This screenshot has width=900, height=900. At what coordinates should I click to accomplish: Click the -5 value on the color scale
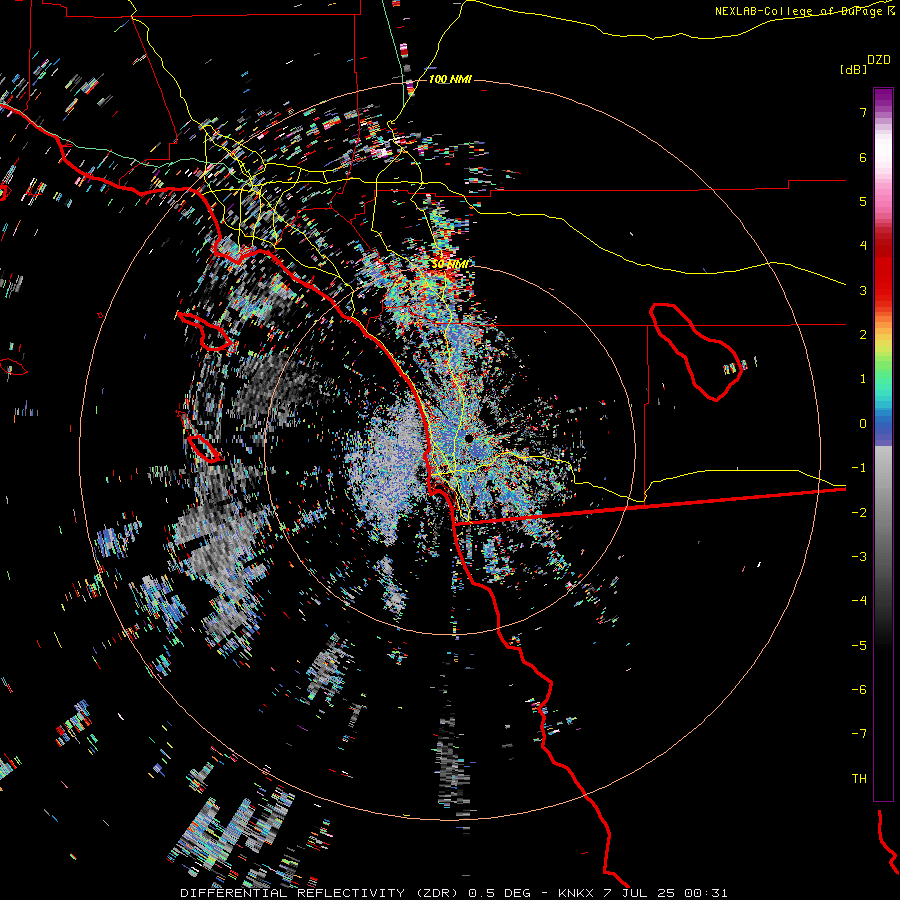(859, 646)
